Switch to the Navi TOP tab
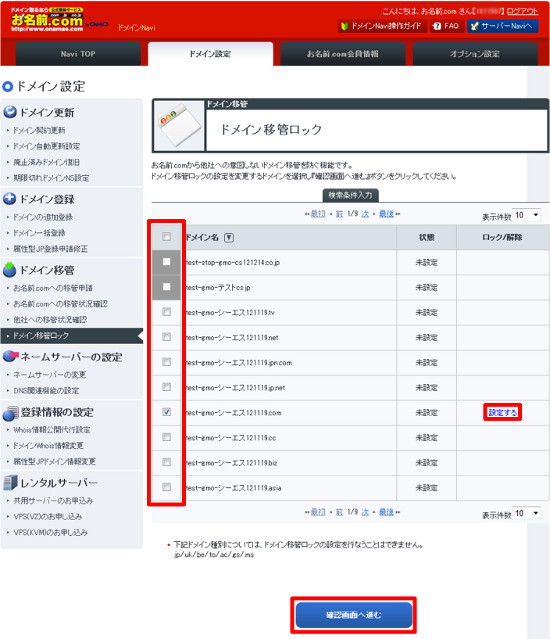The width and height of the screenshot is (550, 639). click(x=78, y=54)
